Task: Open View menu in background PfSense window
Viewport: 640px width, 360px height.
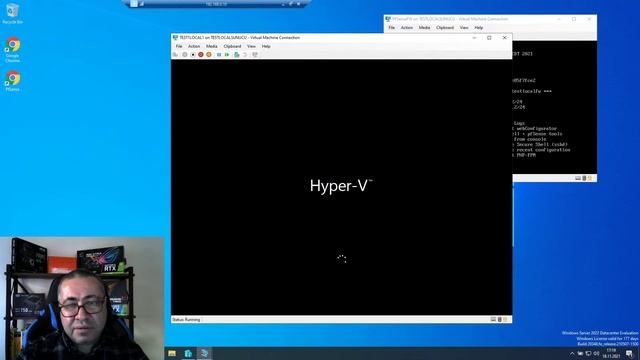Action: pos(464,28)
